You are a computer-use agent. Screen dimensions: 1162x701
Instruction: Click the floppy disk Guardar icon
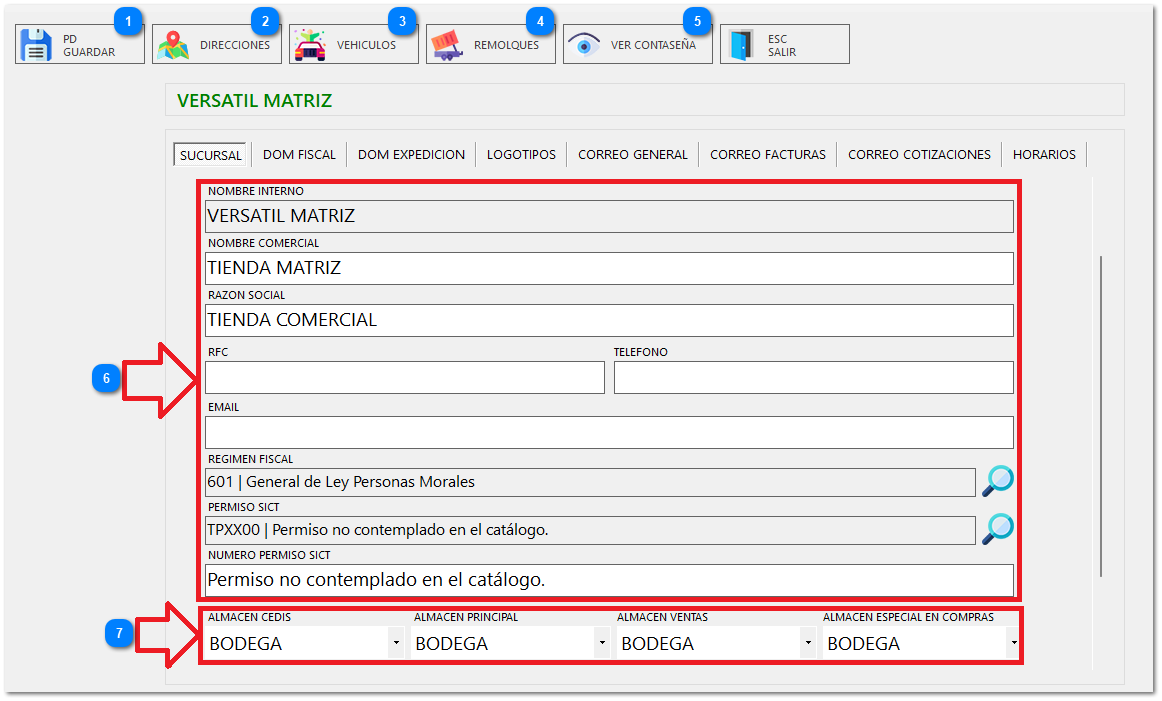[37, 45]
